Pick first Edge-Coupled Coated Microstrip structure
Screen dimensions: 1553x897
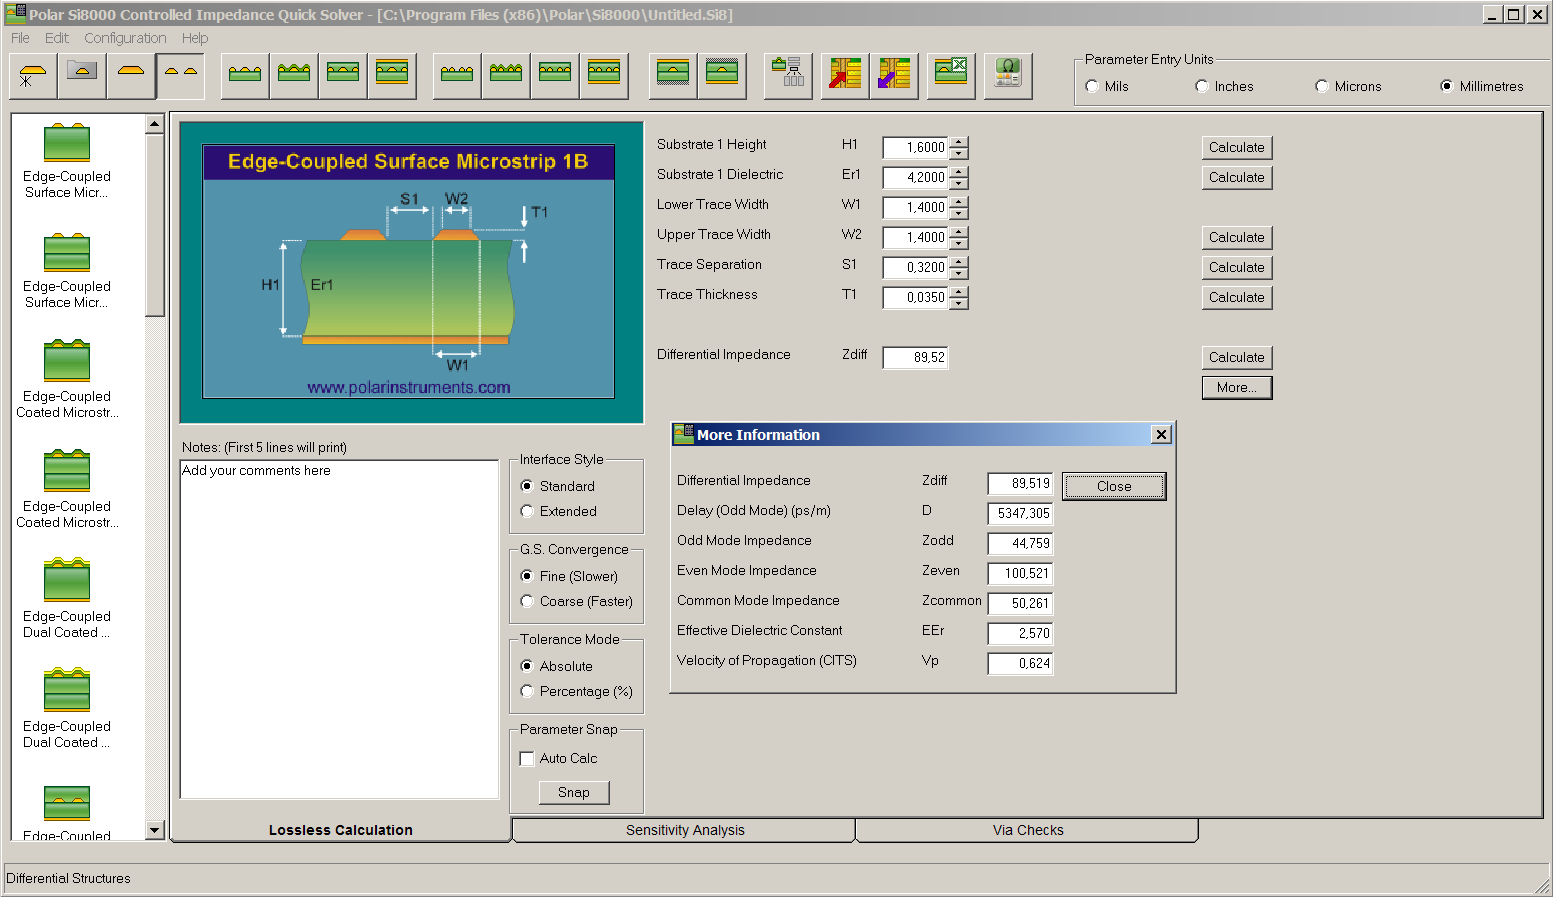(67, 381)
